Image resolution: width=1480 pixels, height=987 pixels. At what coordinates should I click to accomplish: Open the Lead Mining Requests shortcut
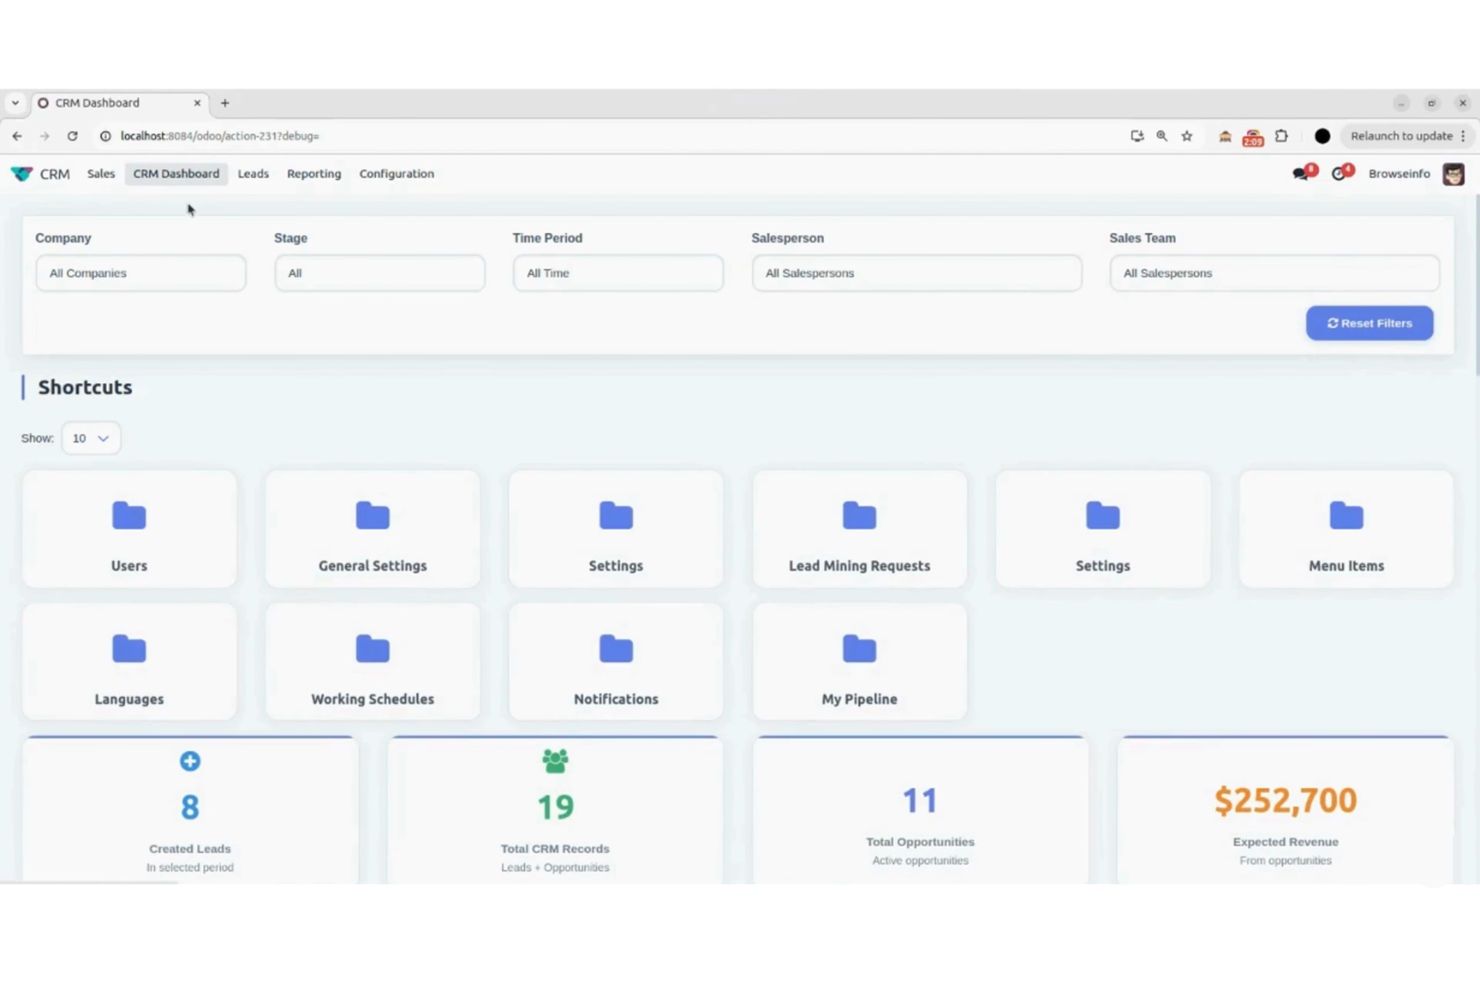(859, 529)
